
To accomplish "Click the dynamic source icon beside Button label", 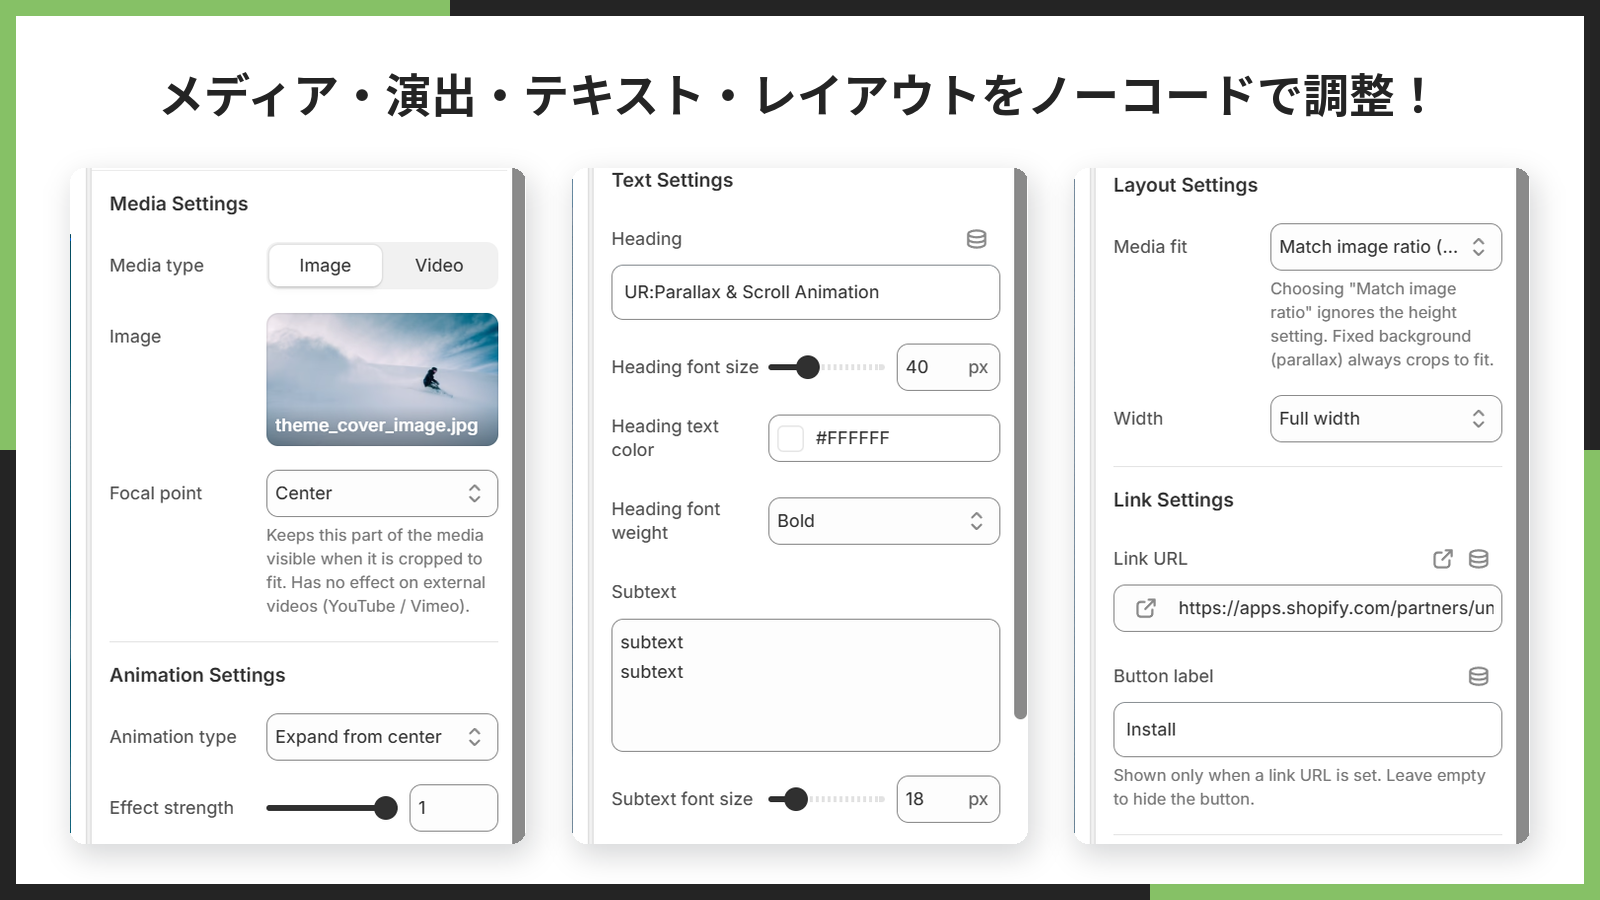I will 1479,677.
